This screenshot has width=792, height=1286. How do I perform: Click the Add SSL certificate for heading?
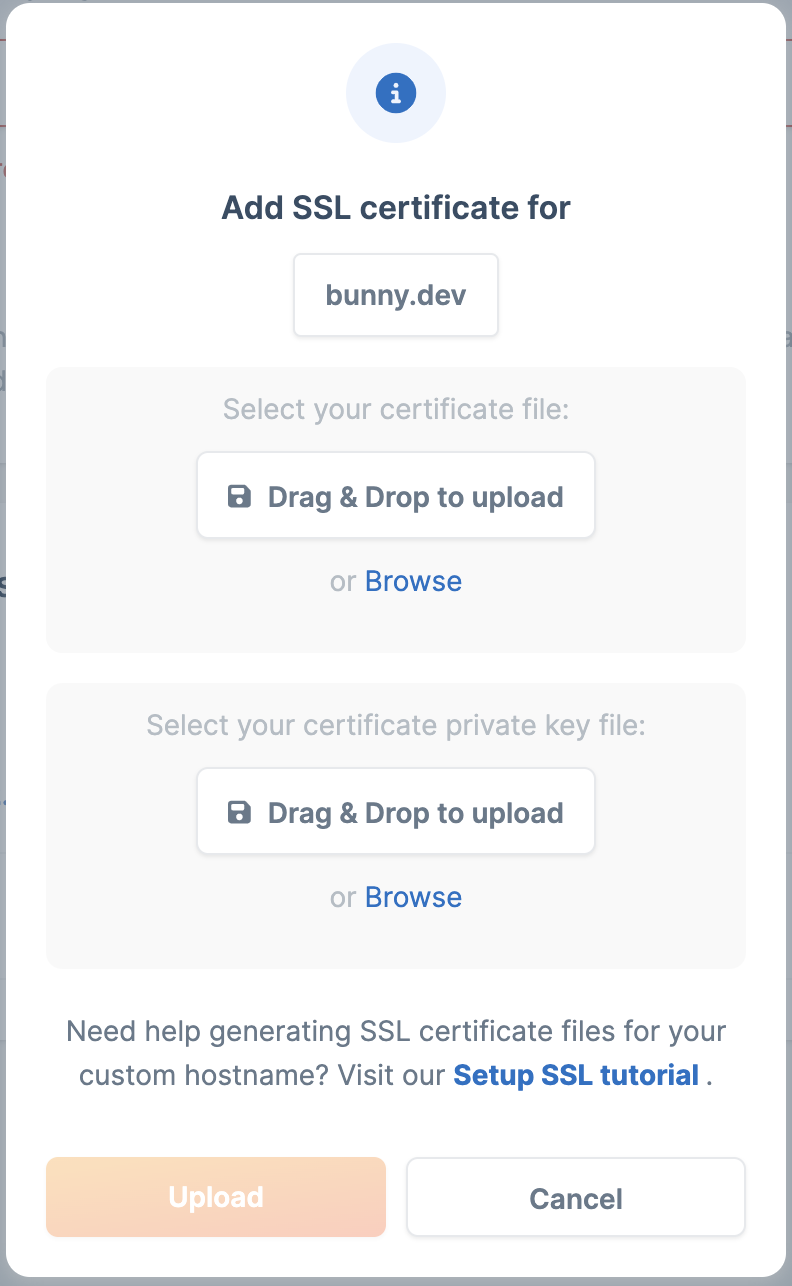coord(396,208)
